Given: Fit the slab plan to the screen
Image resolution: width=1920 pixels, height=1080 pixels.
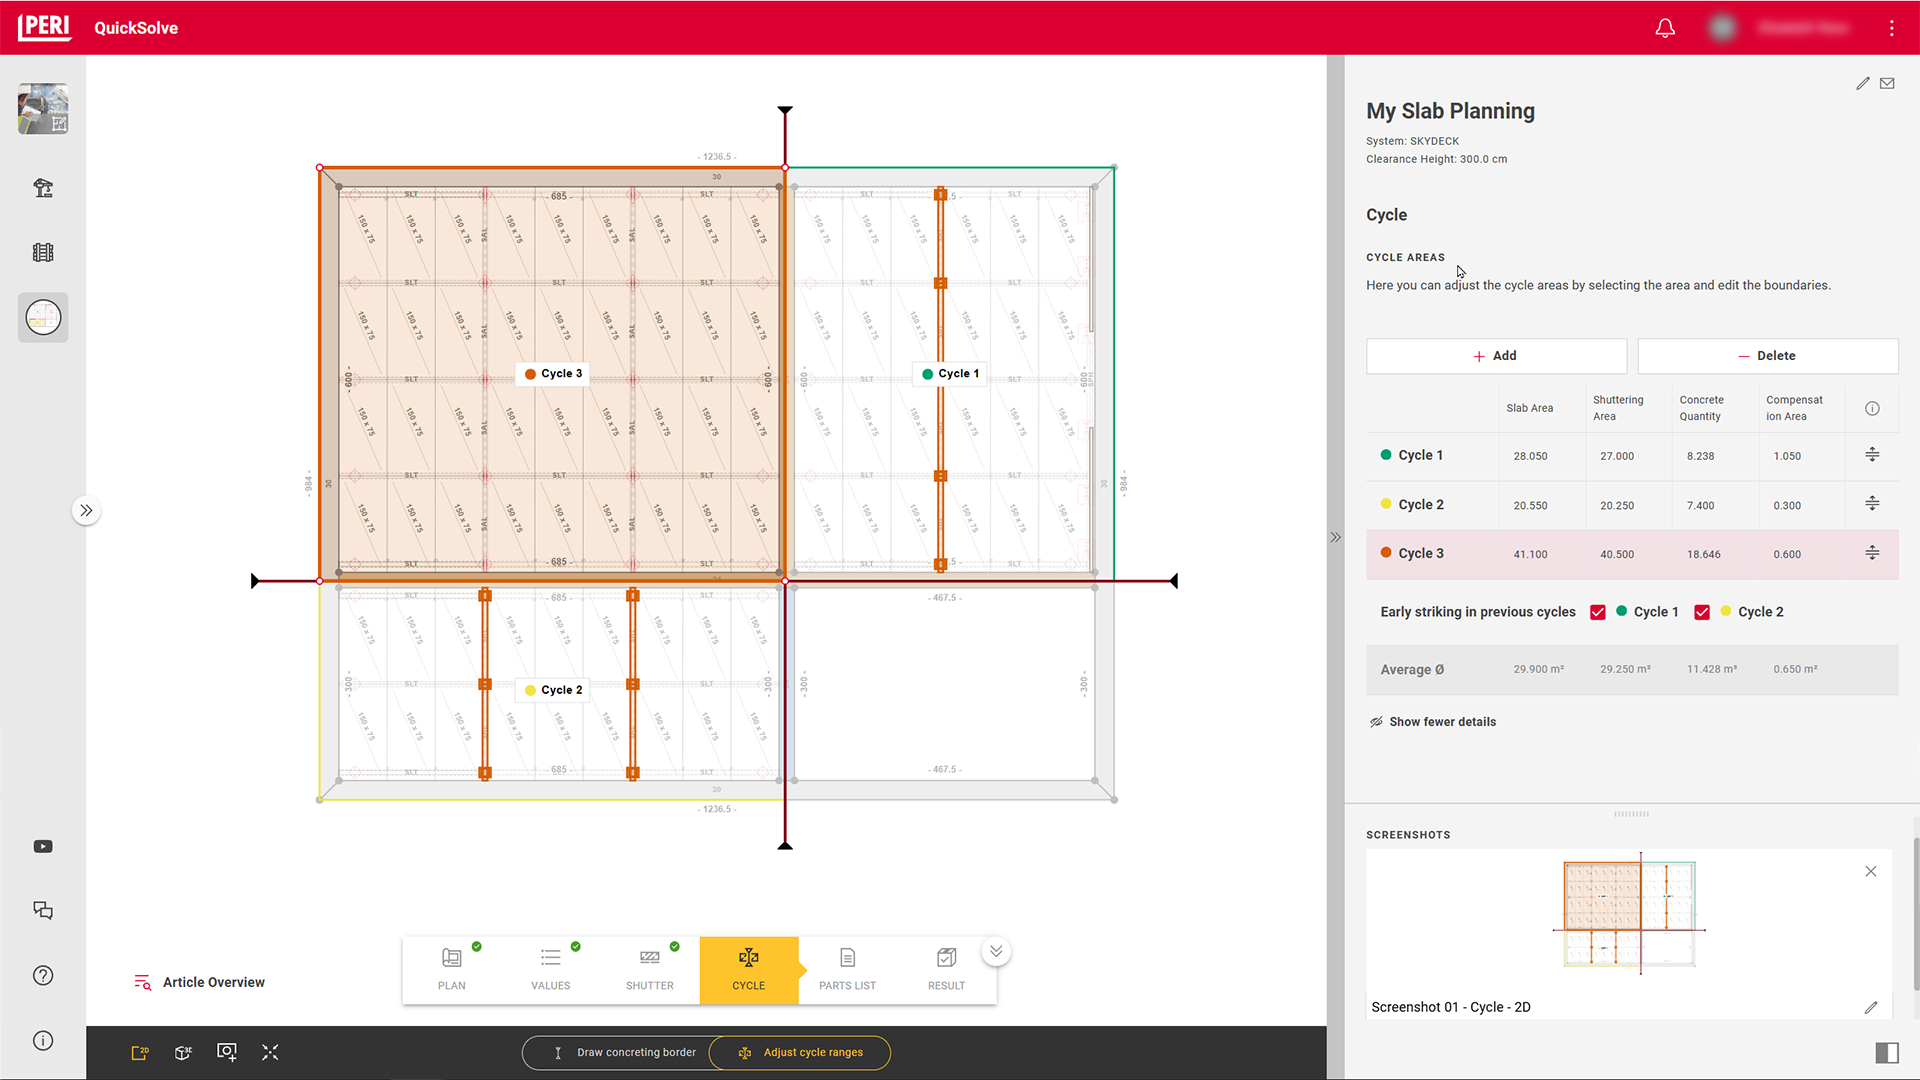Looking at the screenshot, I should [270, 1052].
